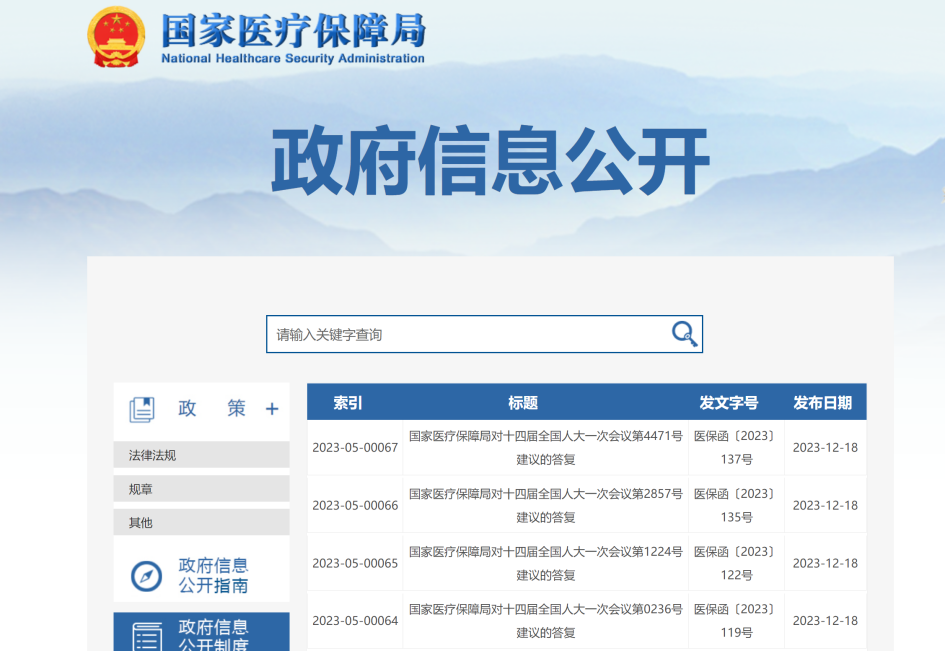The height and width of the screenshot is (651, 945).
Task: Click document number 医保函〔2023〕137号
Action: pos(736,447)
